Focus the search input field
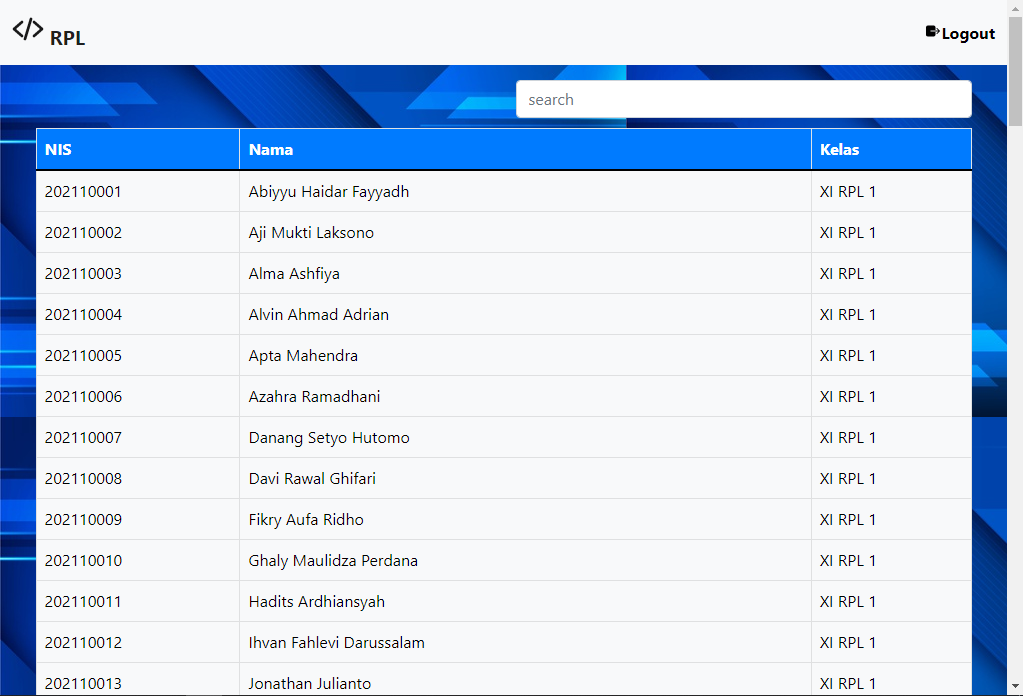The image size is (1023, 696). coord(744,99)
